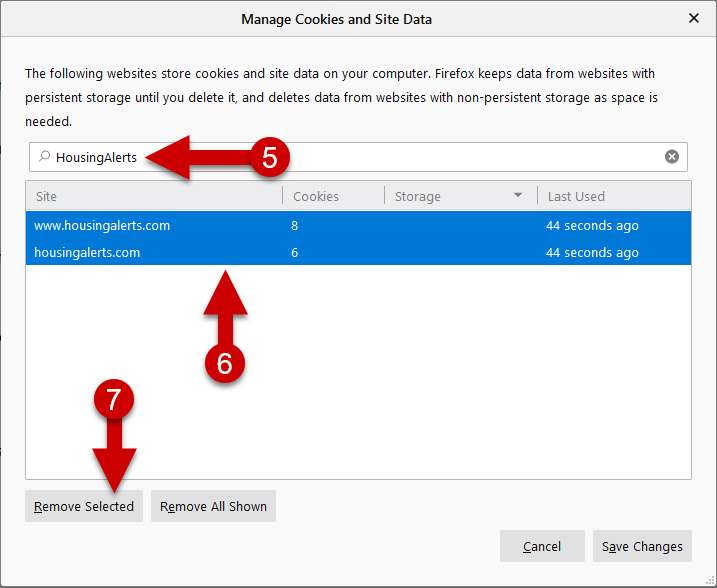Click cookie count 8 cell
The height and width of the screenshot is (588, 717).
coord(294,225)
